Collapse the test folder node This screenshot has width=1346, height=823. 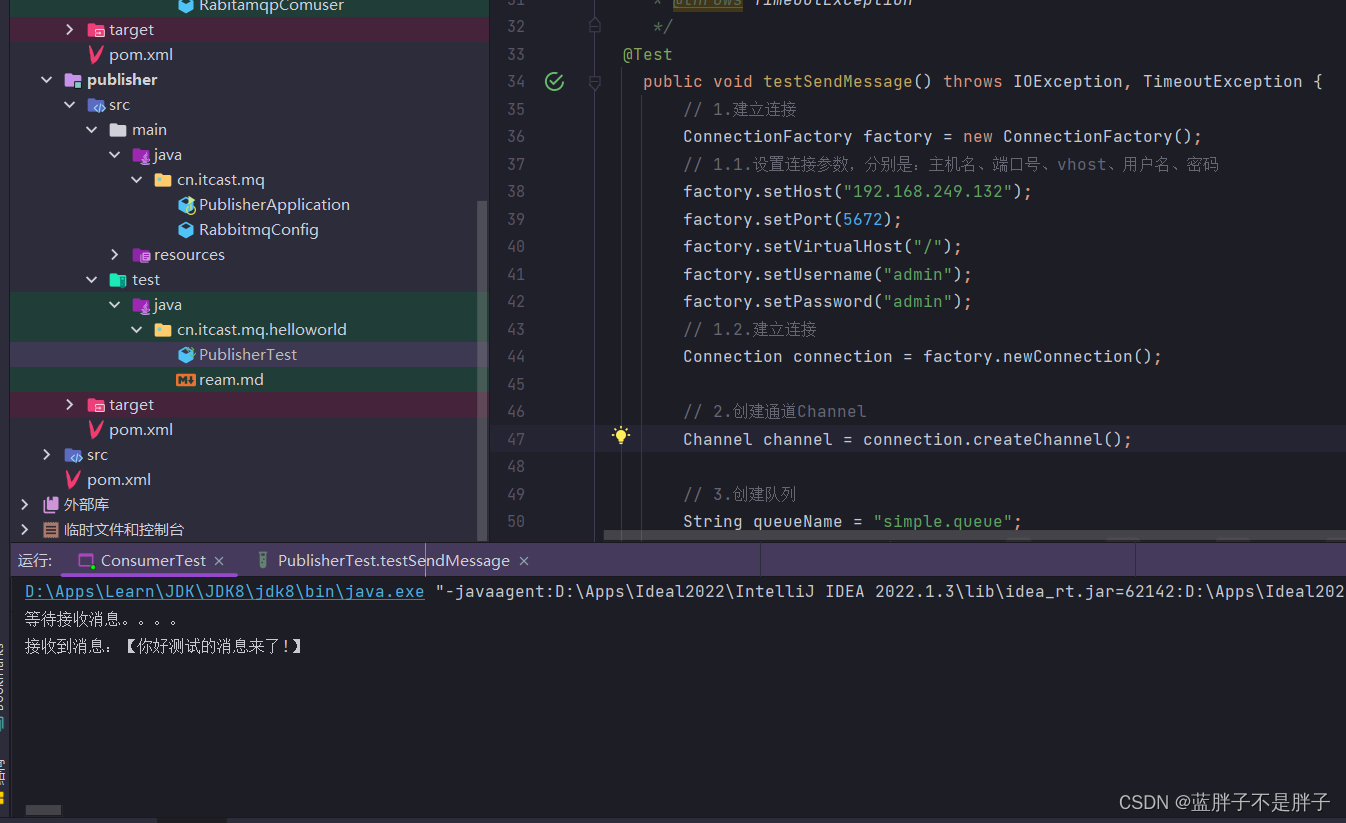[x=92, y=280]
